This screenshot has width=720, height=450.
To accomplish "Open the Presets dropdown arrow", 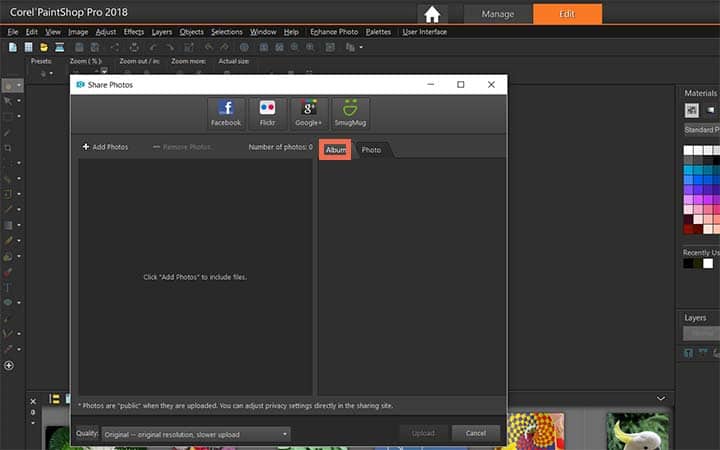I will pyautogui.click(x=51, y=73).
